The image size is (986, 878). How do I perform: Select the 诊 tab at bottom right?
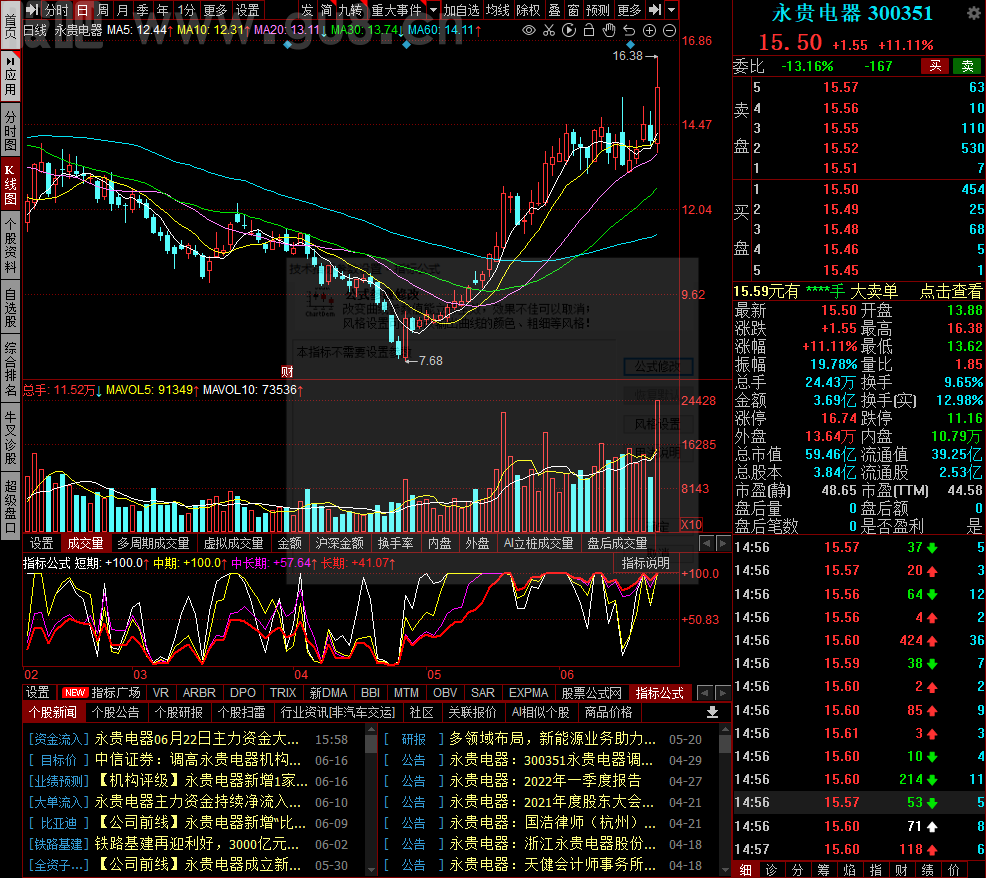(x=771, y=869)
